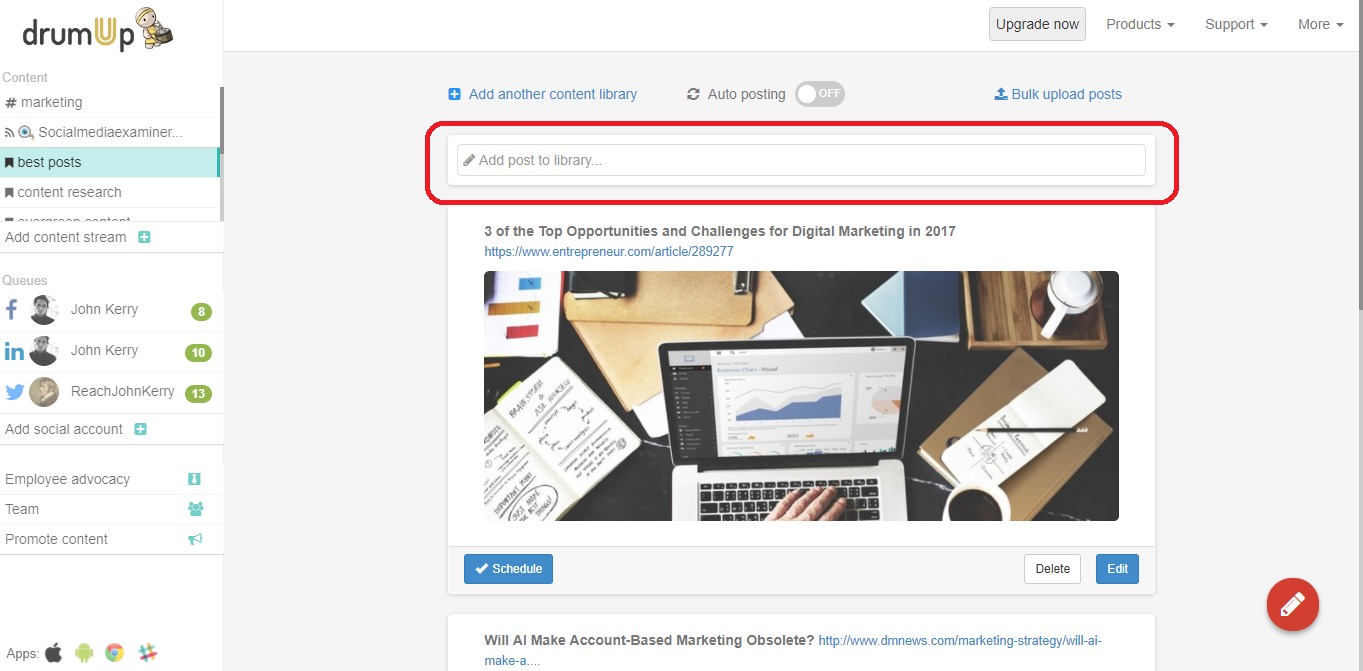Turn on the Auto posting switch

pos(820,94)
